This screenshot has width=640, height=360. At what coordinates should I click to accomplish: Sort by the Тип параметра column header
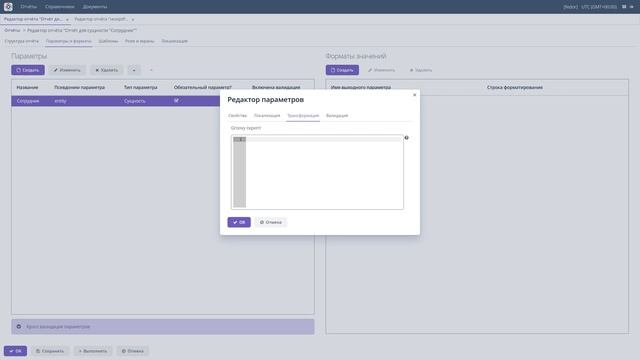pyautogui.click(x=140, y=87)
